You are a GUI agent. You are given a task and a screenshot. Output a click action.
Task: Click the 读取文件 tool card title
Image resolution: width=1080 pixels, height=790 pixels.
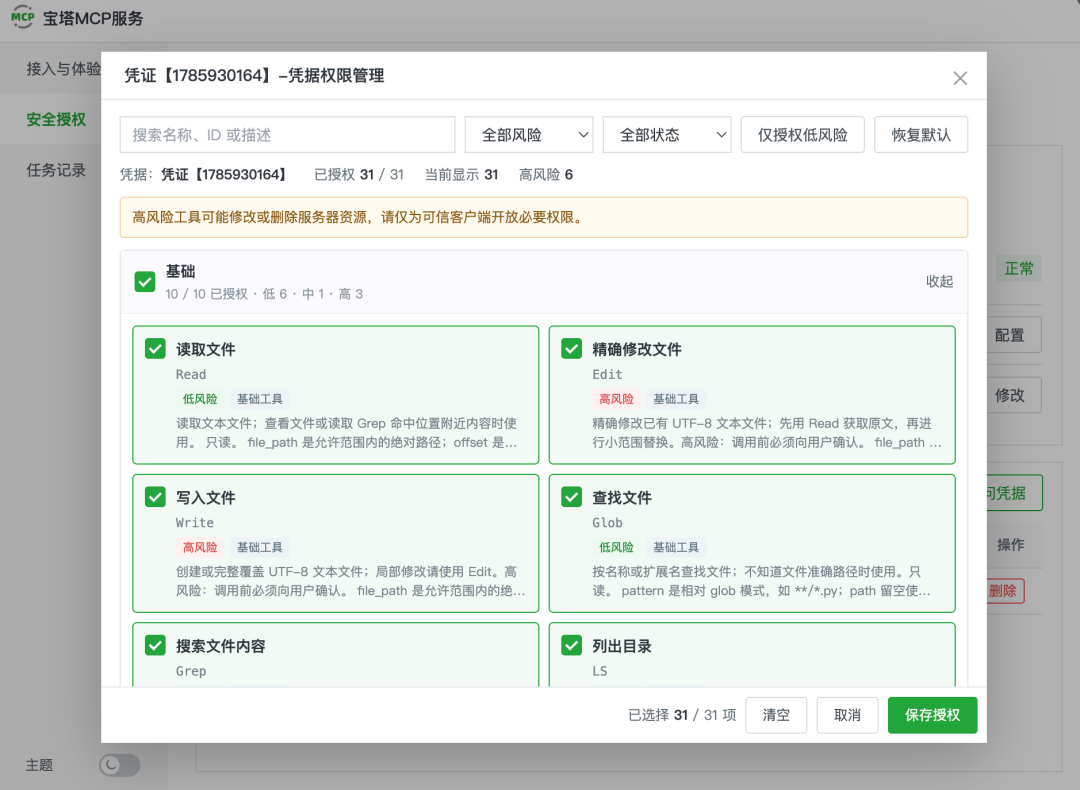pos(206,349)
